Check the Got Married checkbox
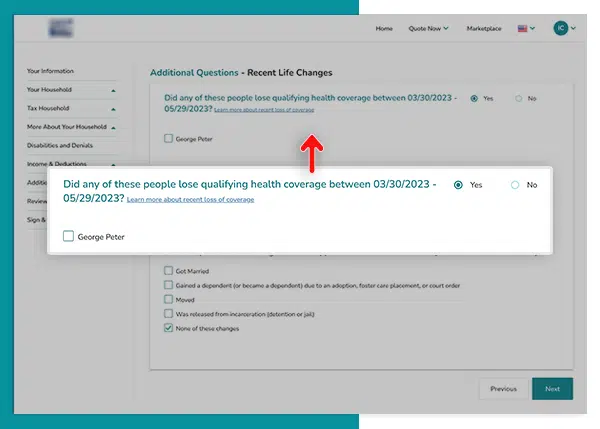 pyautogui.click(x=168, y=271)
